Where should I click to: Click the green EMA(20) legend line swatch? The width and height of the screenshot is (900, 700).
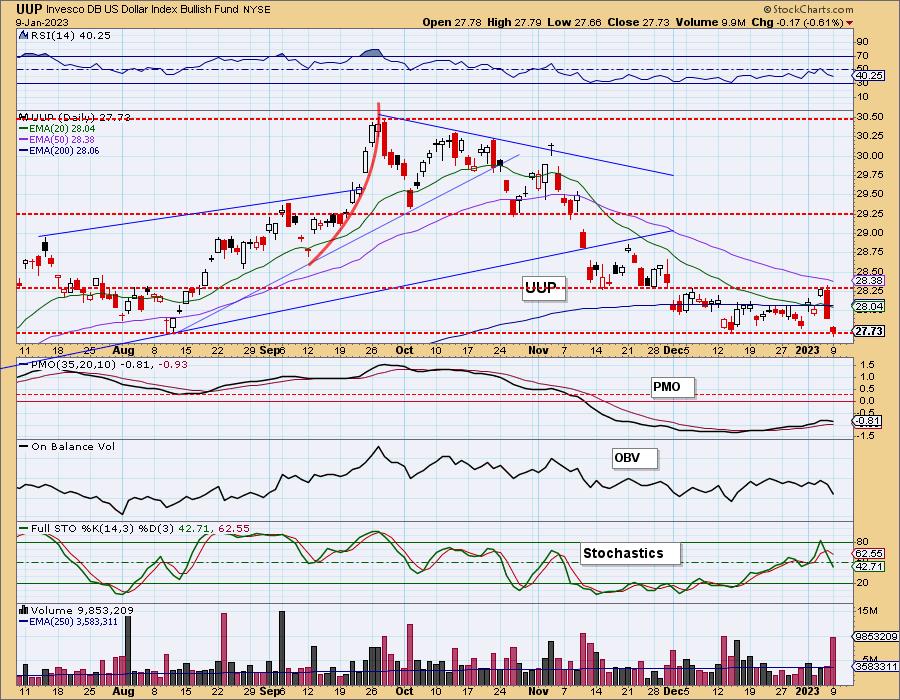click(x=24, y=129)
